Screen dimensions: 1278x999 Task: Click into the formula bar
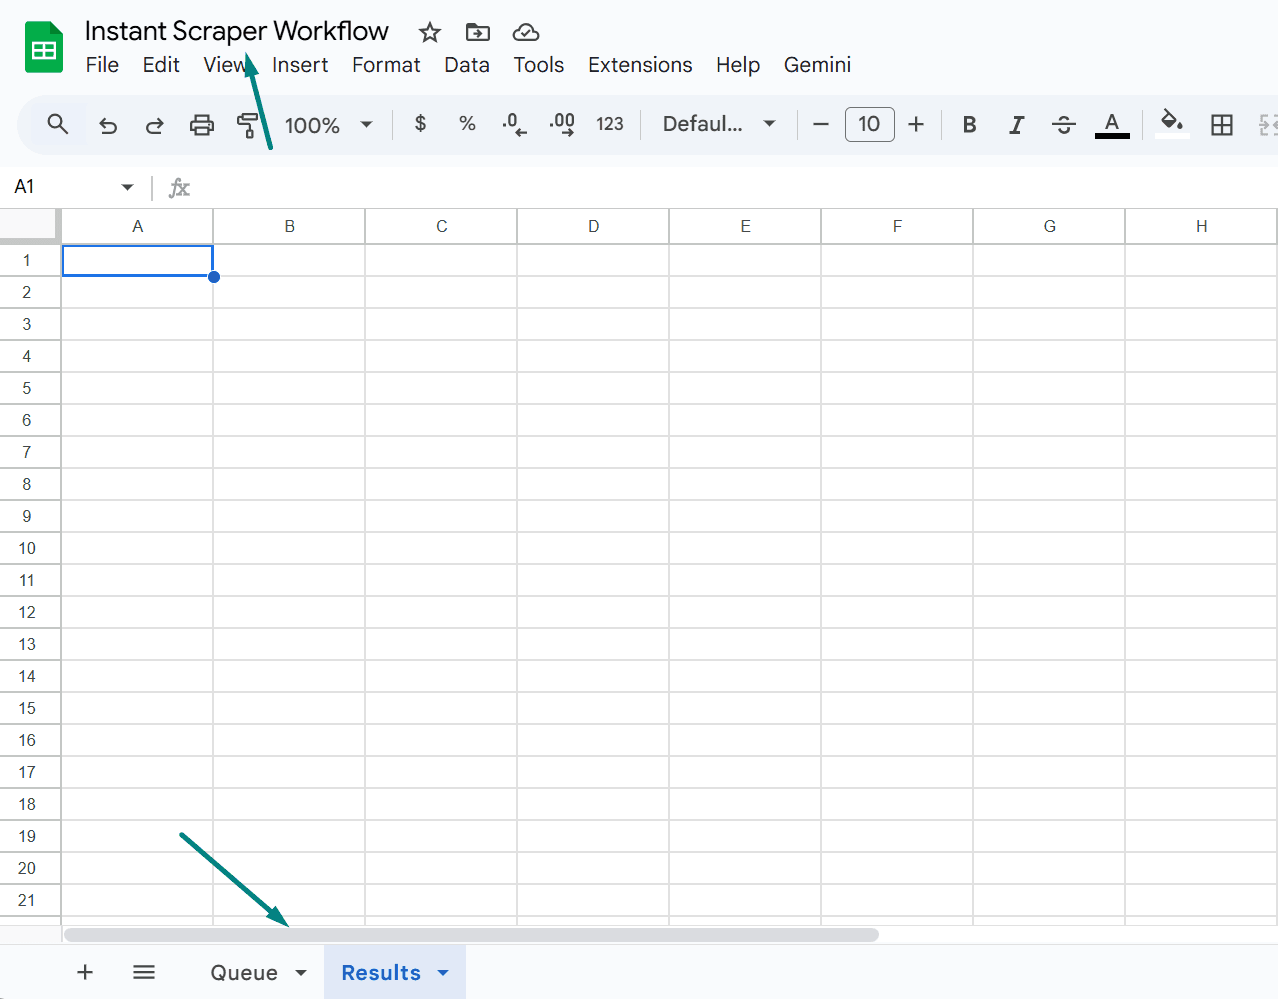(x=735, y=187)
